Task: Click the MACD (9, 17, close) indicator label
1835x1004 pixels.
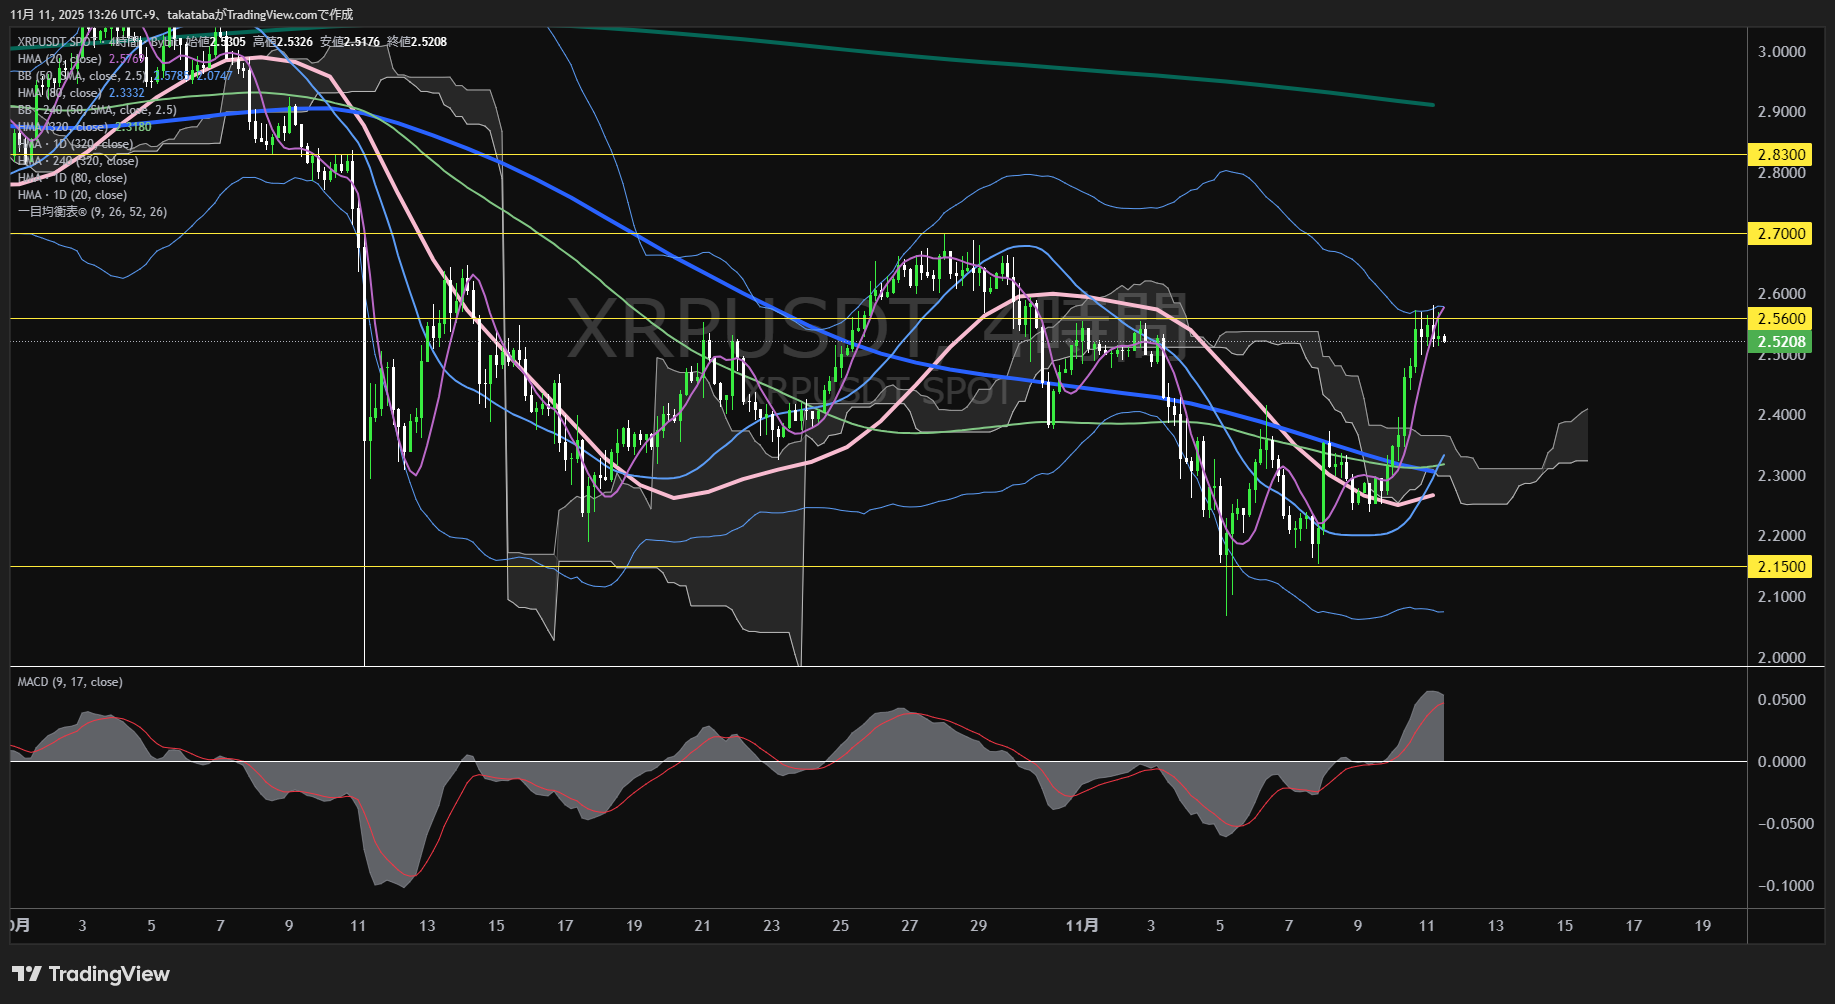Action: 70,682
